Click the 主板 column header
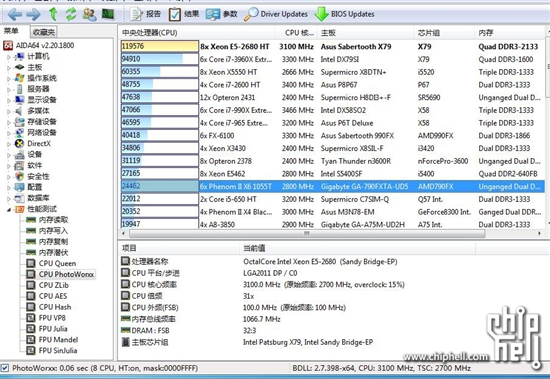Screen dimensions: 550x379 coord(365,33)
